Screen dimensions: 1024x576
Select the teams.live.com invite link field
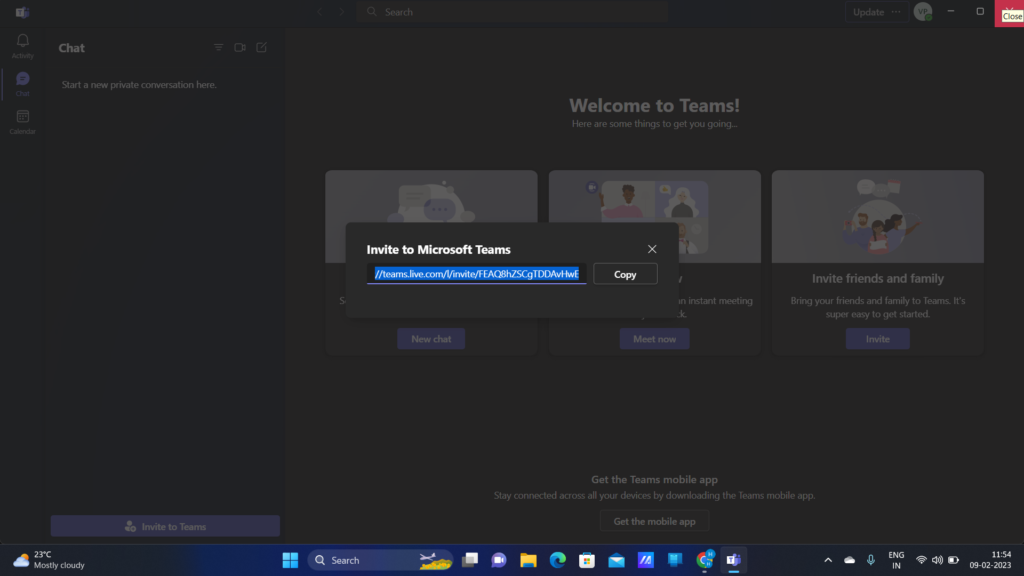coord(476,274)
